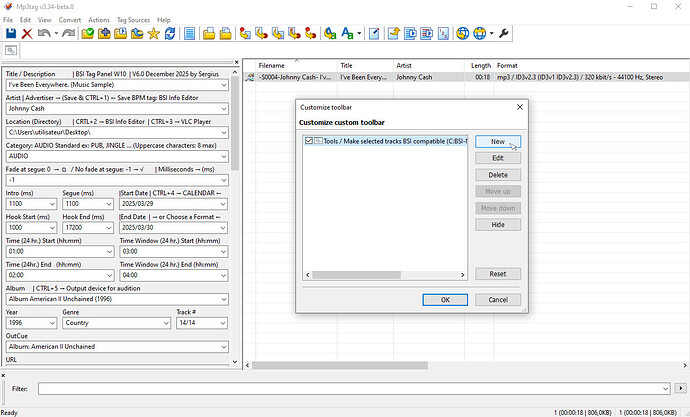Open the Title / Description dropdown

pyautogui.click(x=224, y=85)
